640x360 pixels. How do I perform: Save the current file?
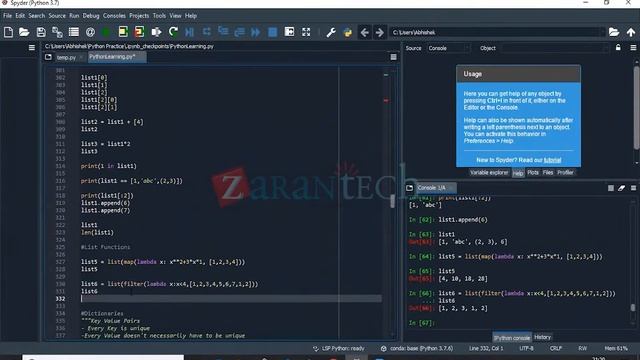[41, 32]
